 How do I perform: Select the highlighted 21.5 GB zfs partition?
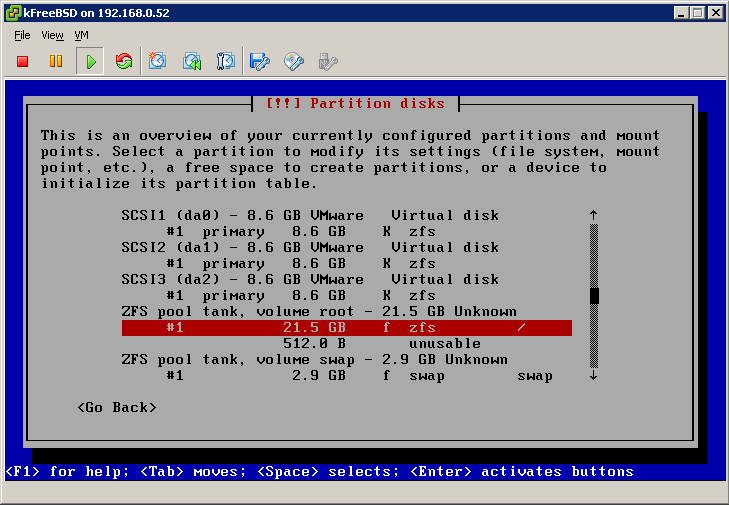(347, 328)
